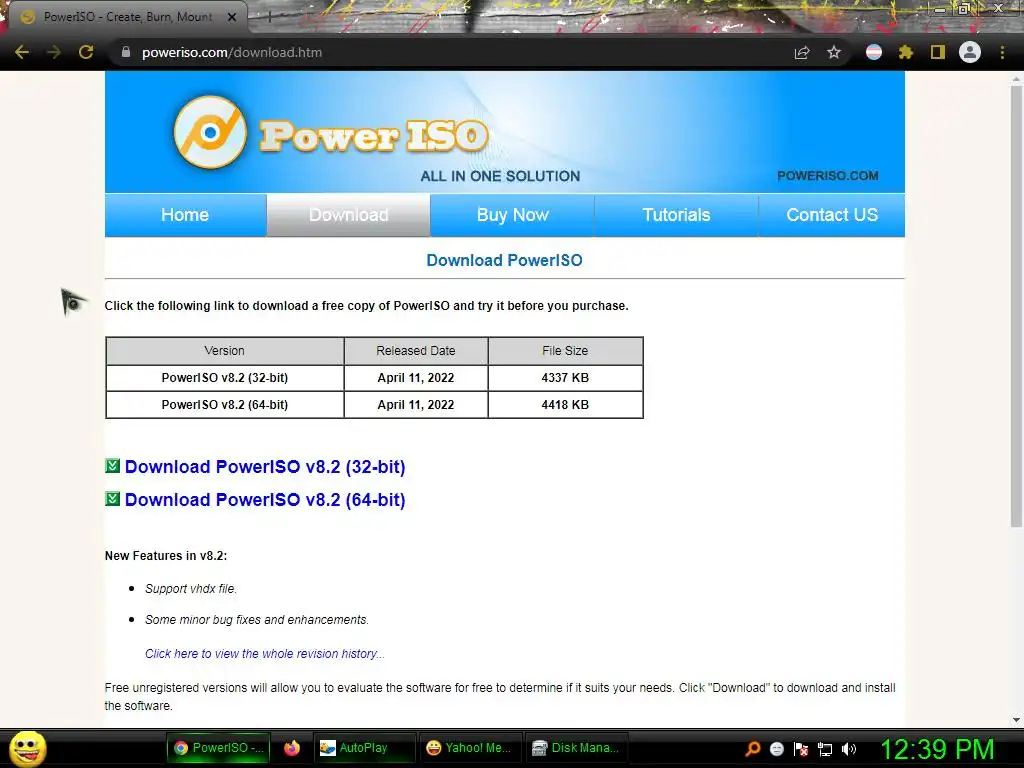
Task: Click the volume speaker tray icon
Action: pos(849,749)
